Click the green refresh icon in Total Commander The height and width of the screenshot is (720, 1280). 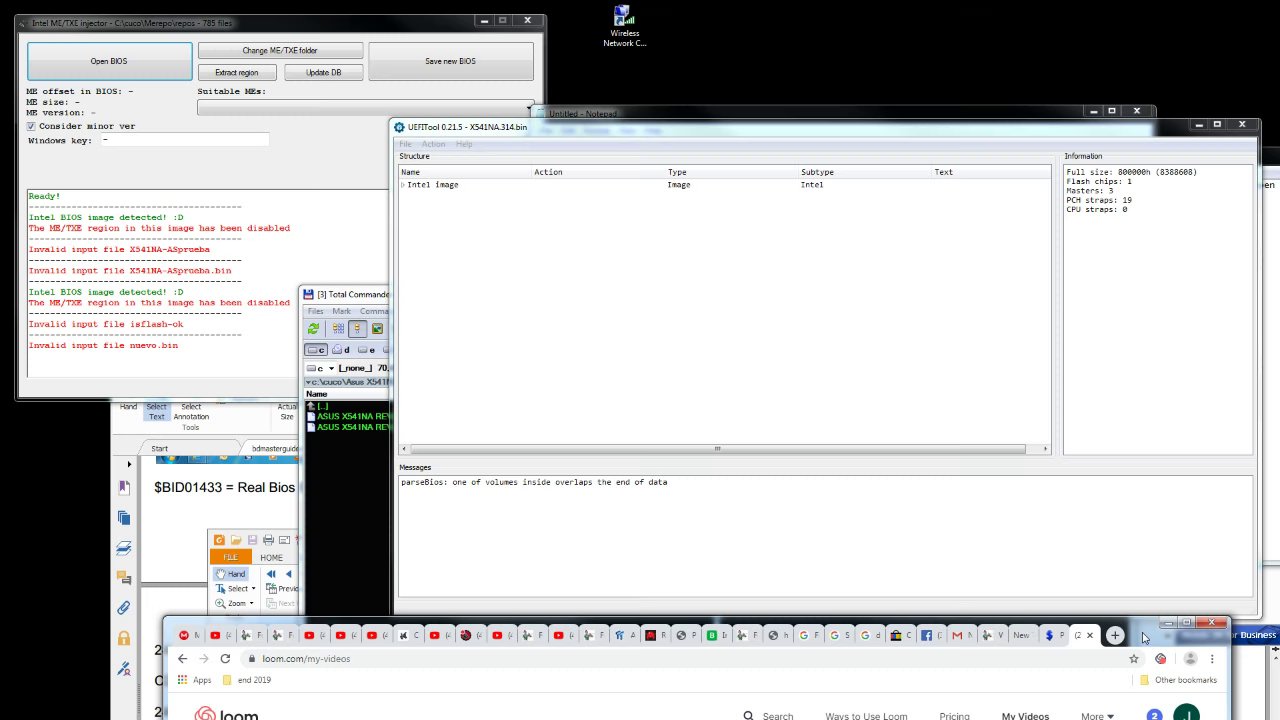pos(314,328)
